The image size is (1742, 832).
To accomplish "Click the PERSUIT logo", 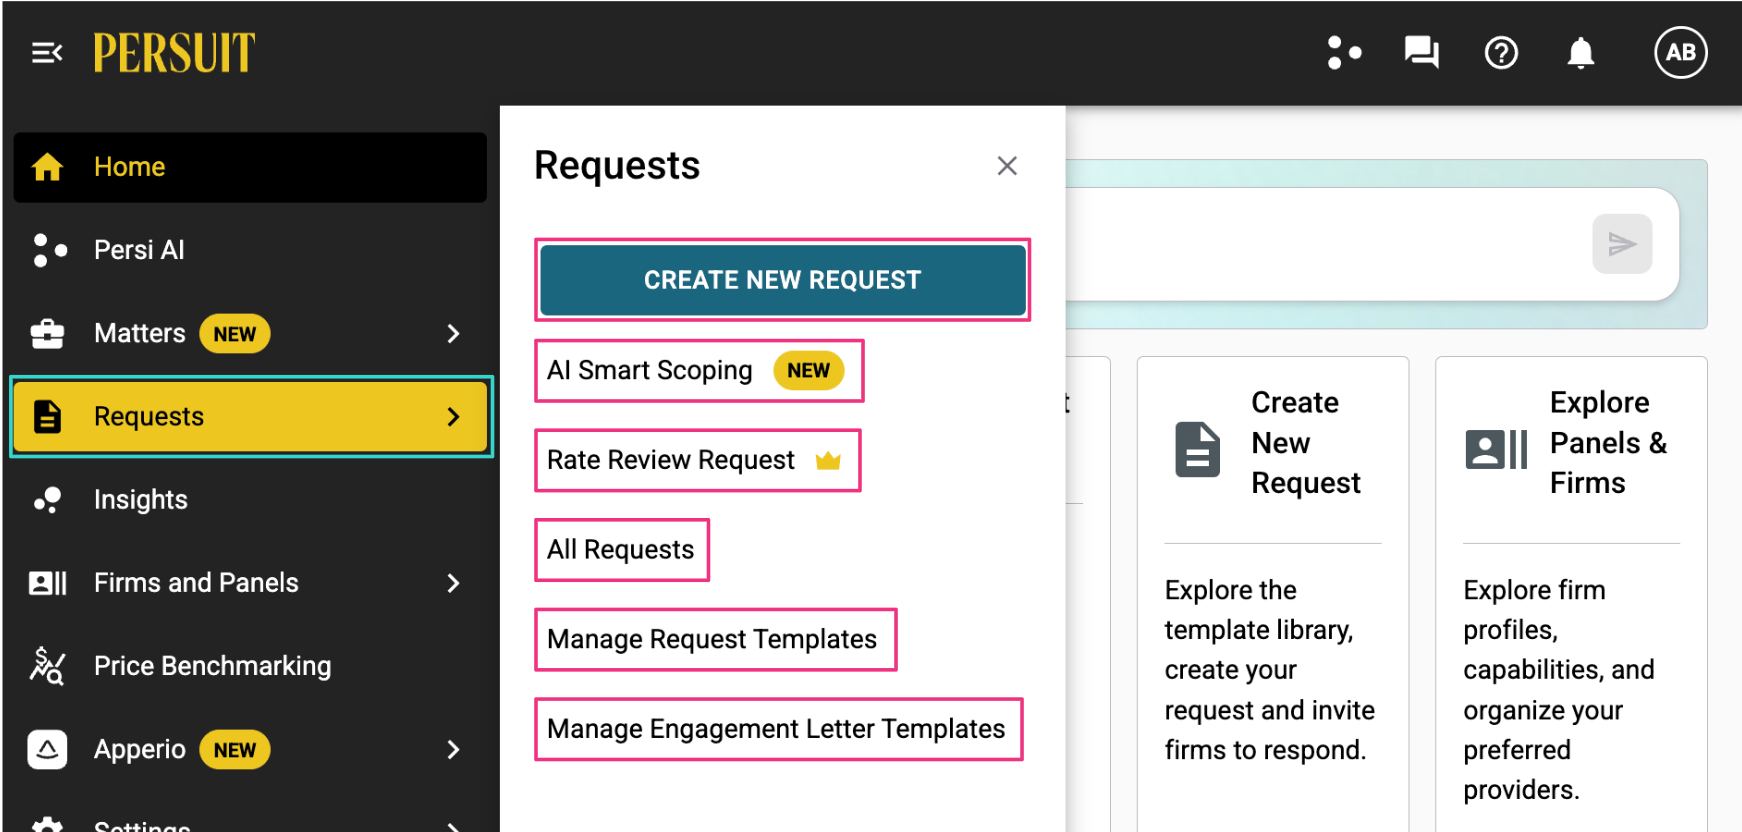I will pos(174,53).
